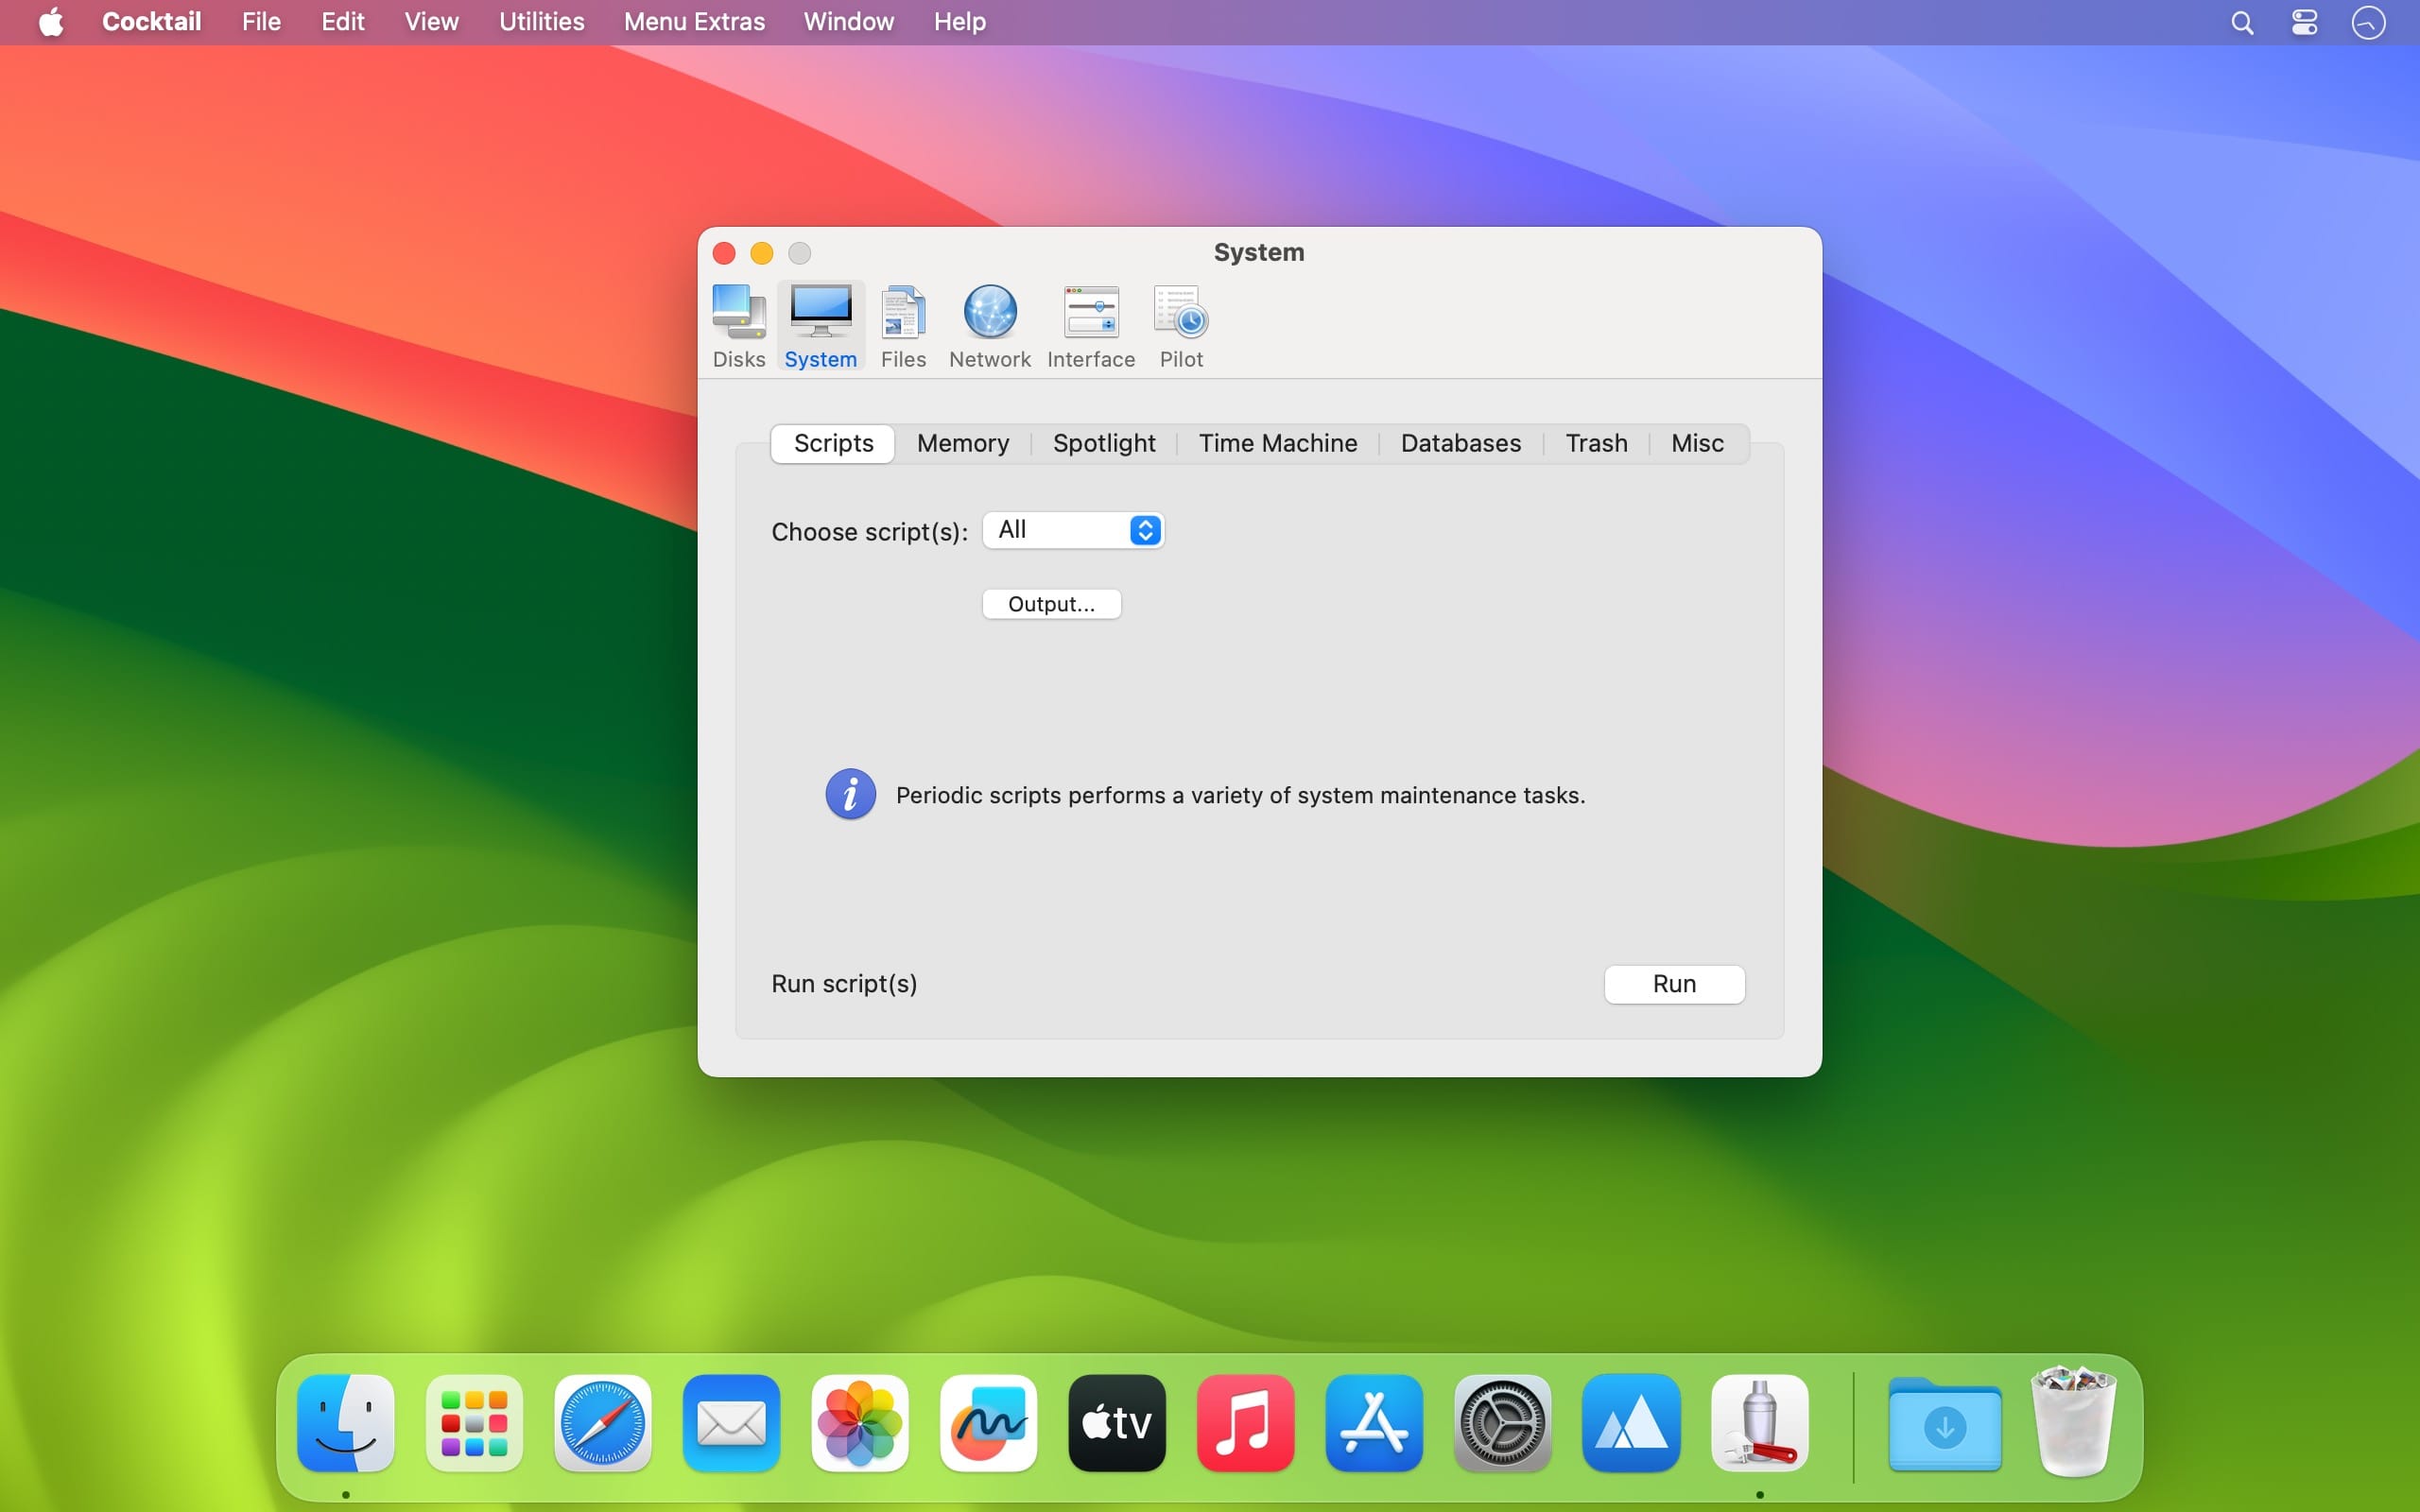Open the Interface toolbar section
This screenshot has width=2420, height=1512.
coord(1091,327)
